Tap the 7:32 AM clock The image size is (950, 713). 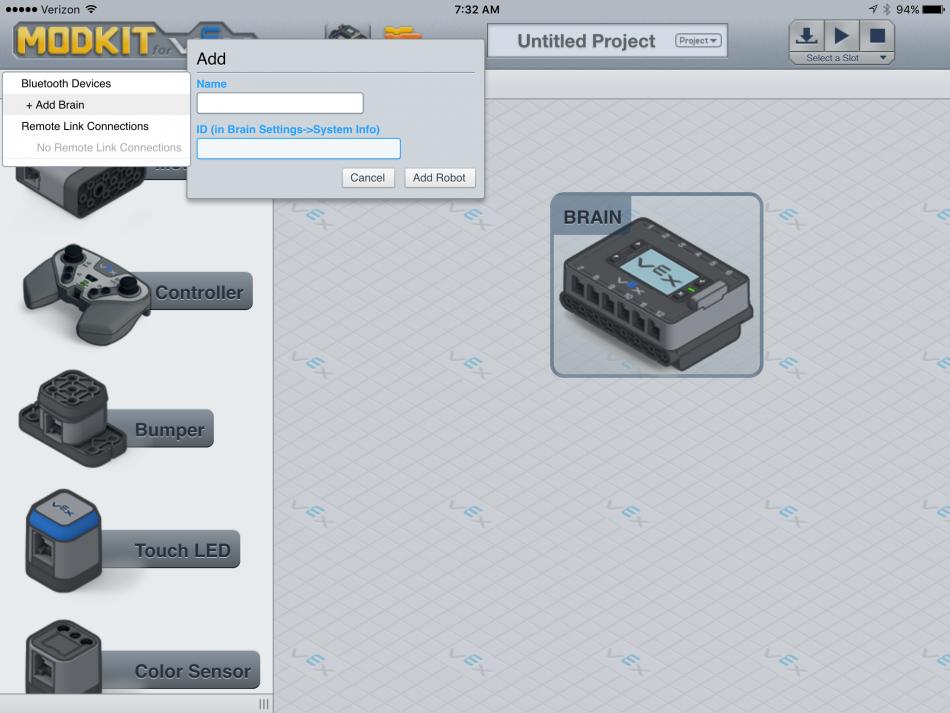pyautogui.click(x=477, y=9)
